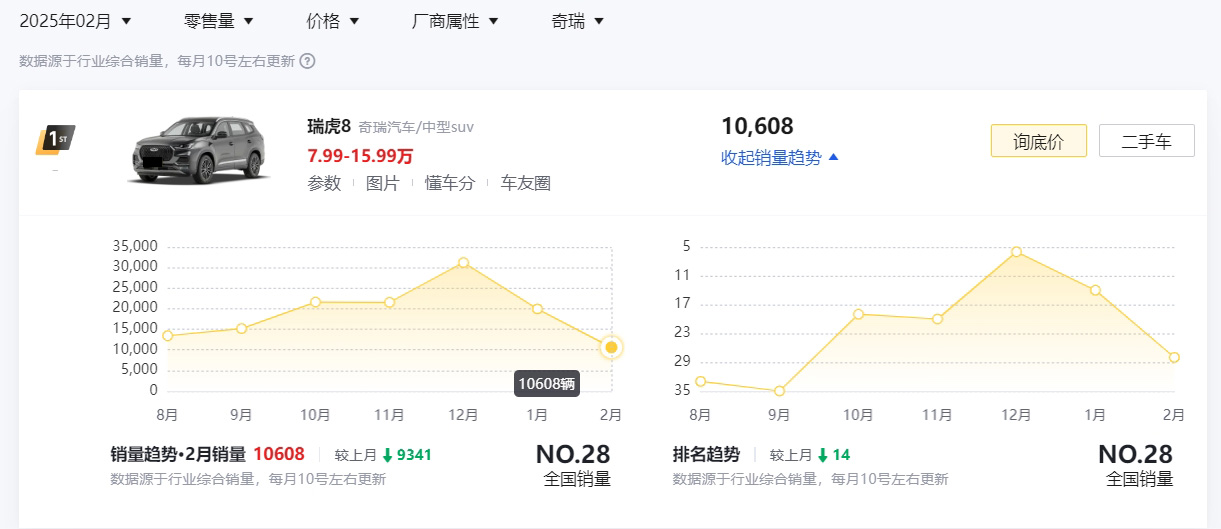
Task: Open the 车友圈 community link
Action: point(525,183)
